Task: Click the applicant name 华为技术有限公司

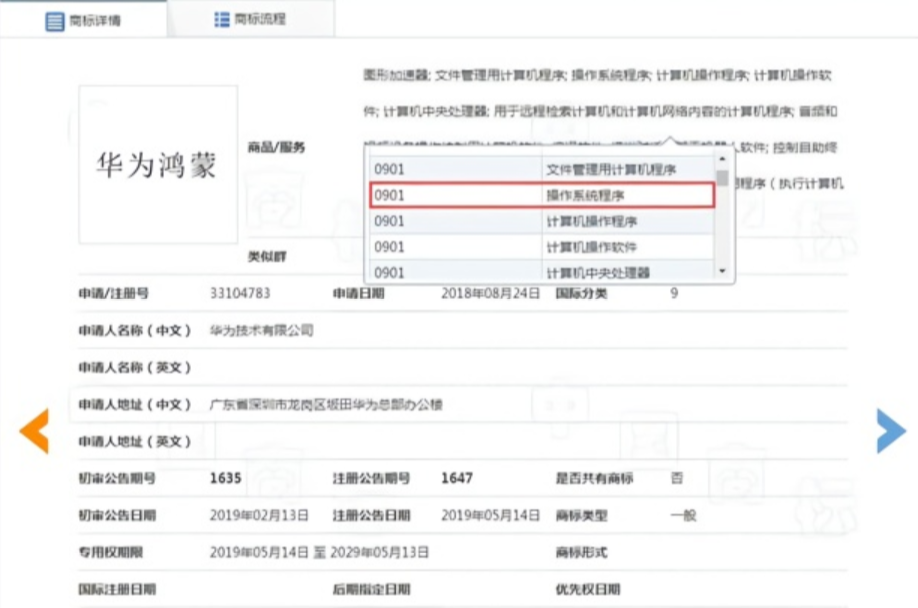Action: coord(262,331)
